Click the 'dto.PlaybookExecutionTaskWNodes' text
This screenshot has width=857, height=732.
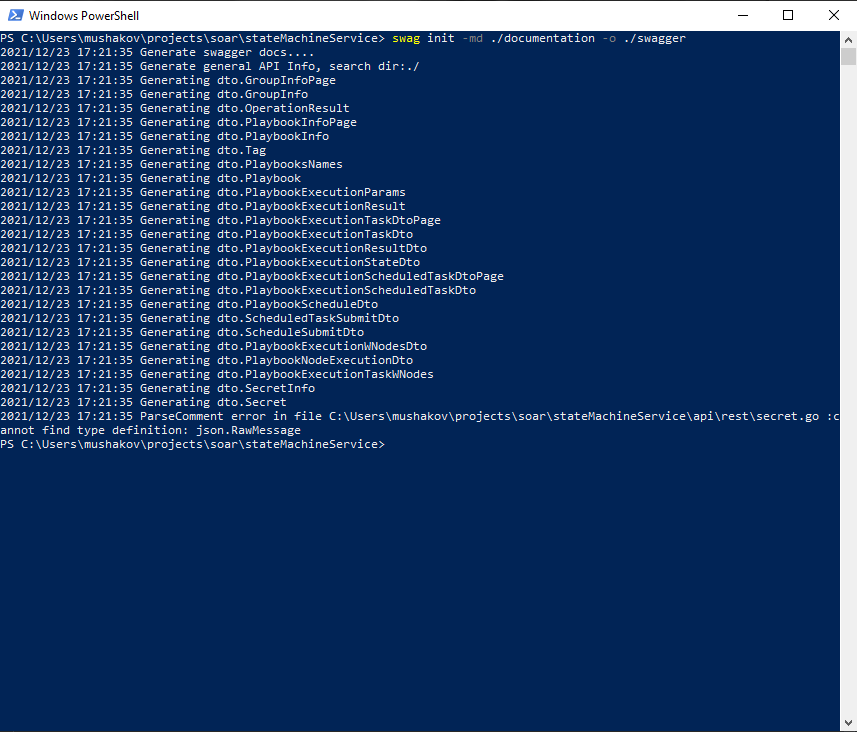pyautogui.click(x=325, y=374)
